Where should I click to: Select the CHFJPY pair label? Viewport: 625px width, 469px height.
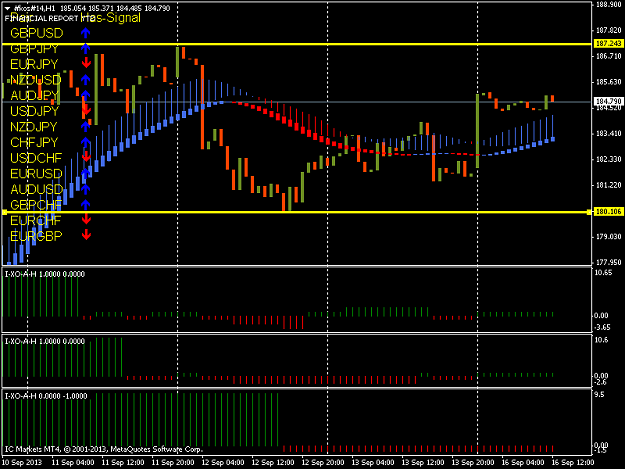point(34,142)
